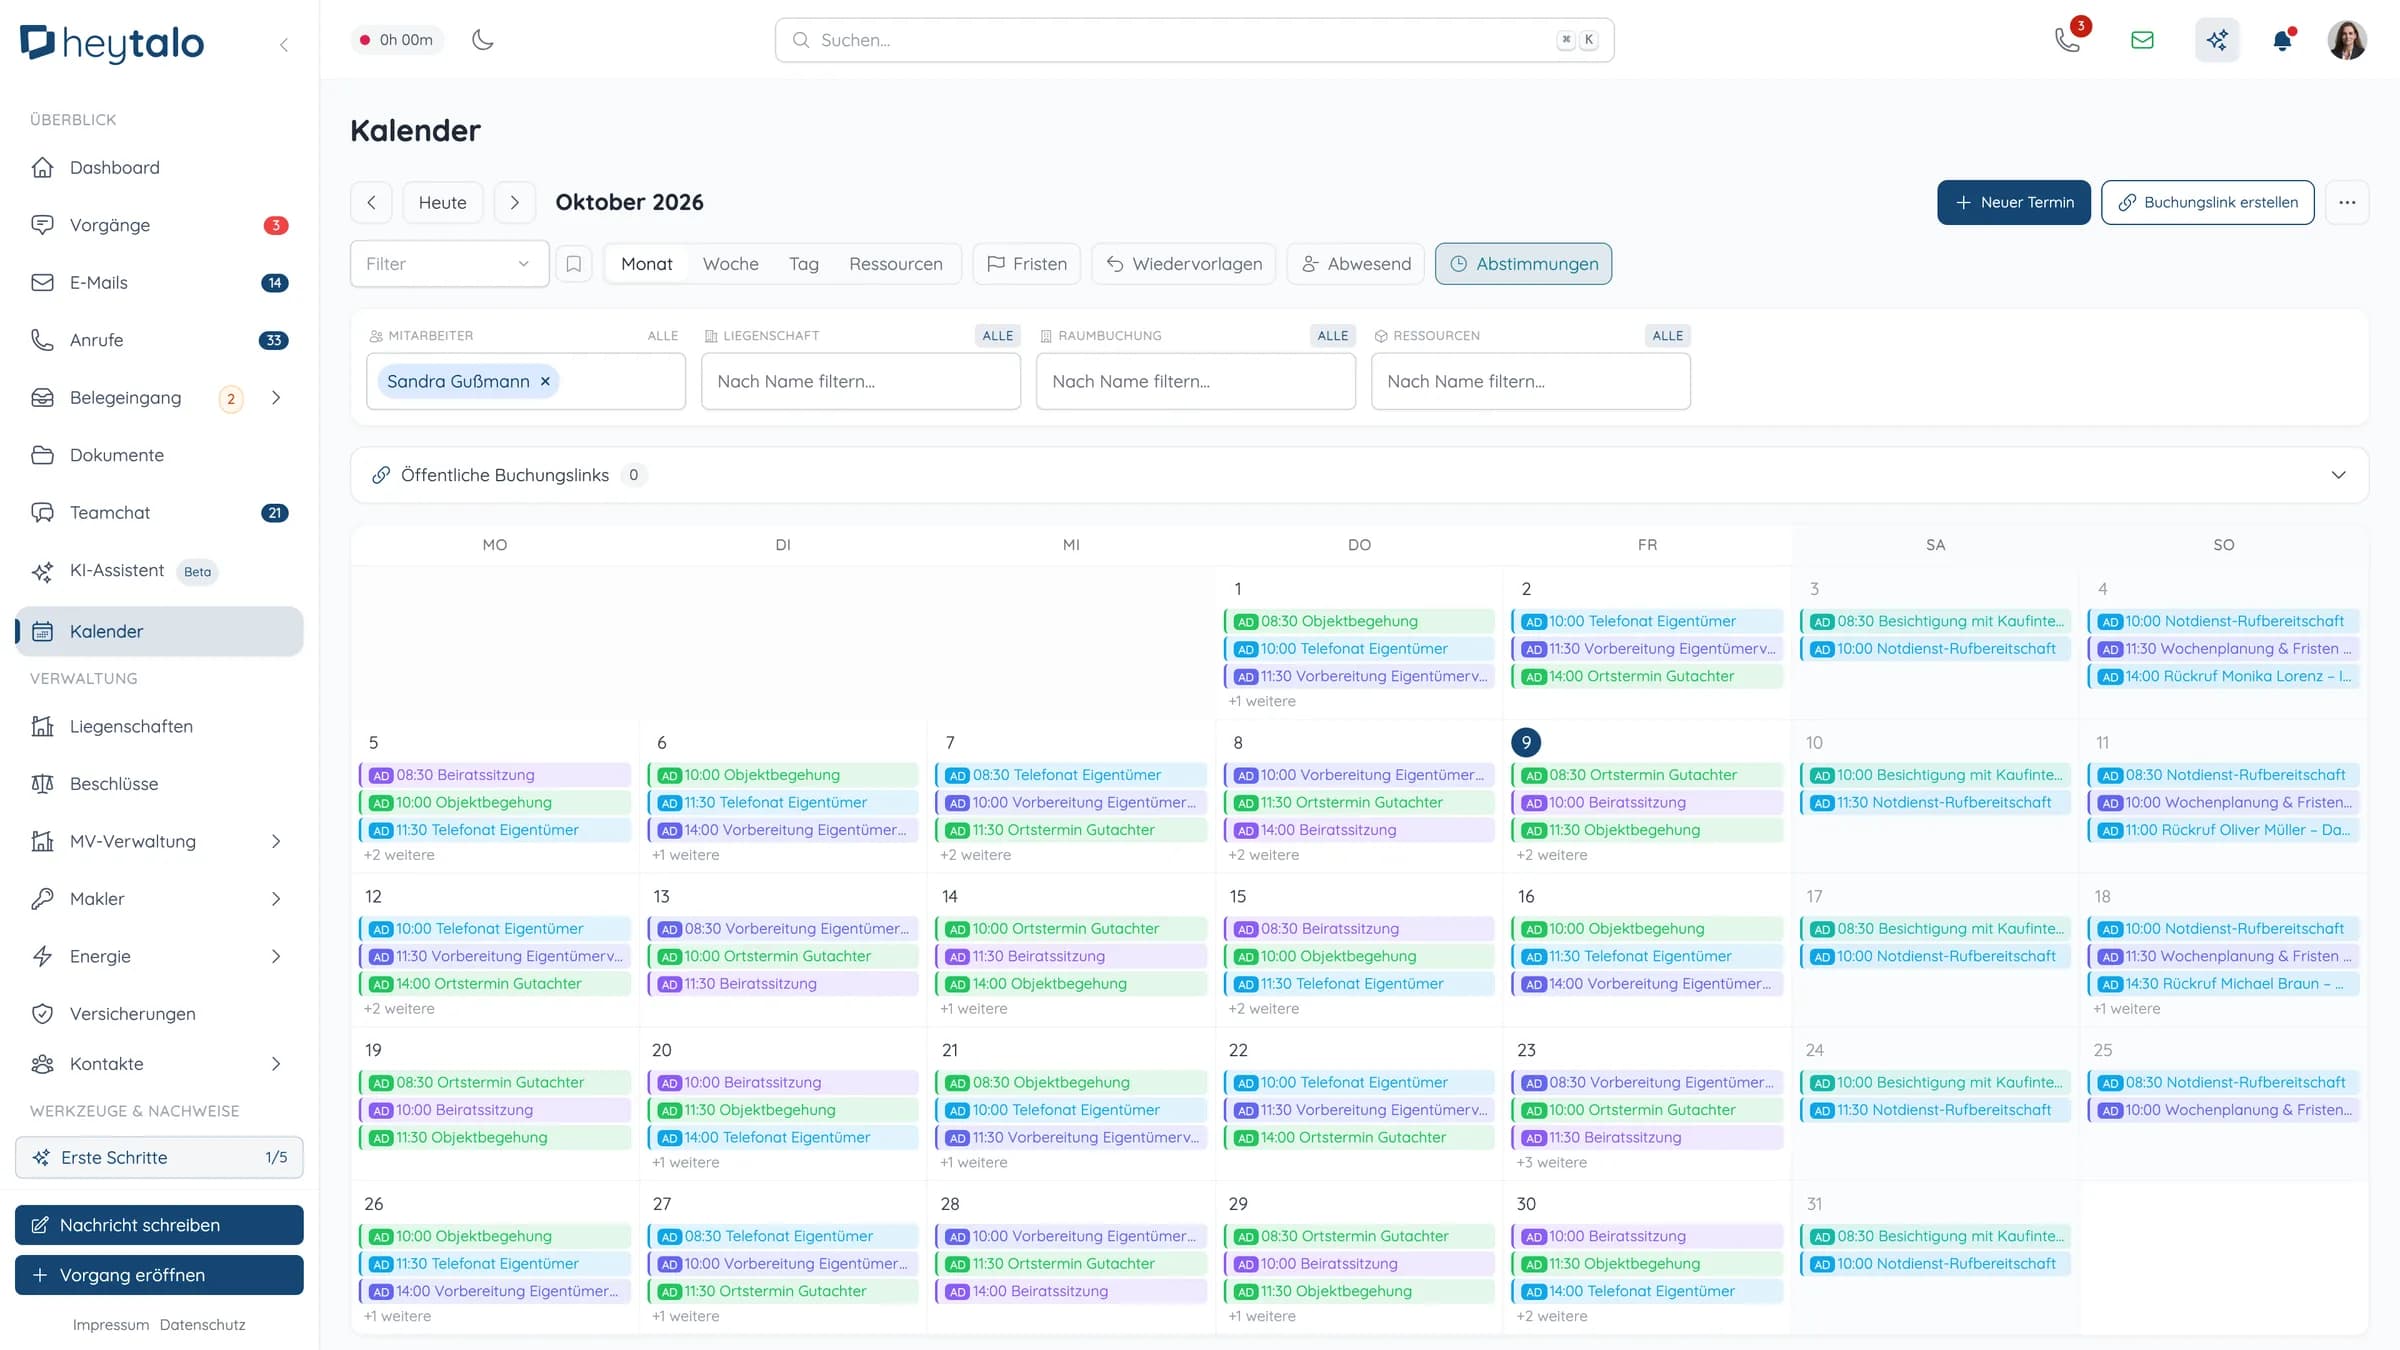
Task: Open Teamchat in sidebar
Action: (159, 513)
